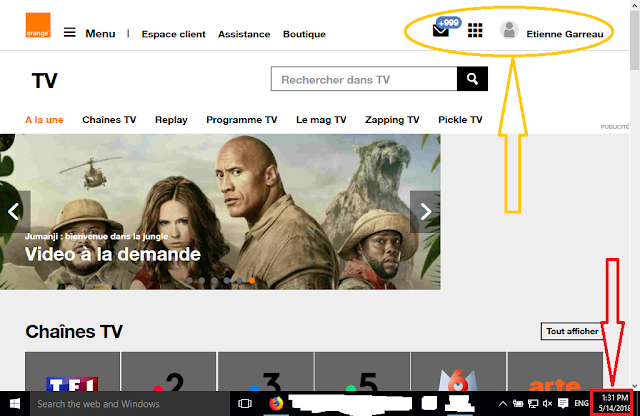Click the Menu label in header
640x416 pixels.
pyautogui.click(x=100, y=33)
